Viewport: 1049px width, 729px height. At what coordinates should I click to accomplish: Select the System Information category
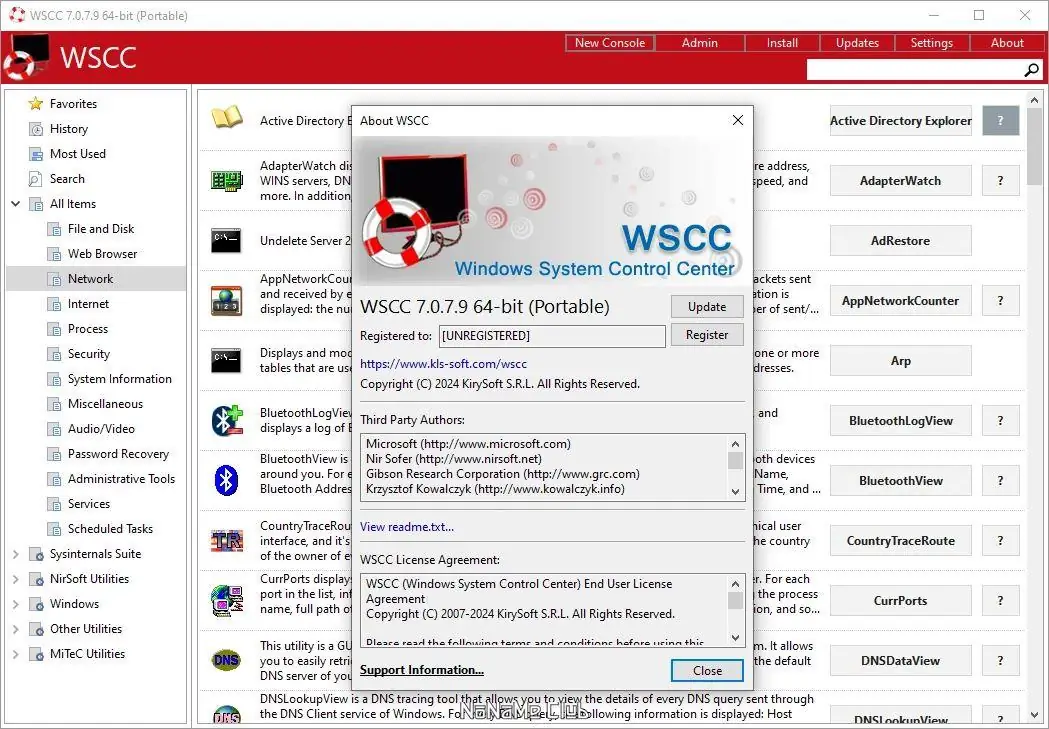click(x=120, y=379)
